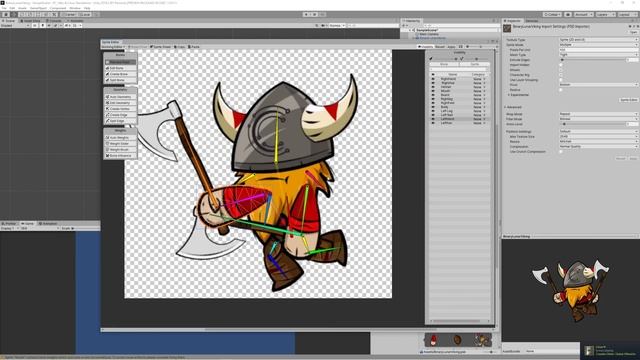Screen dimensions: 640x360
Task: Switch to the Animator tab
Action: pyautogui.click(x=75, y=20)
